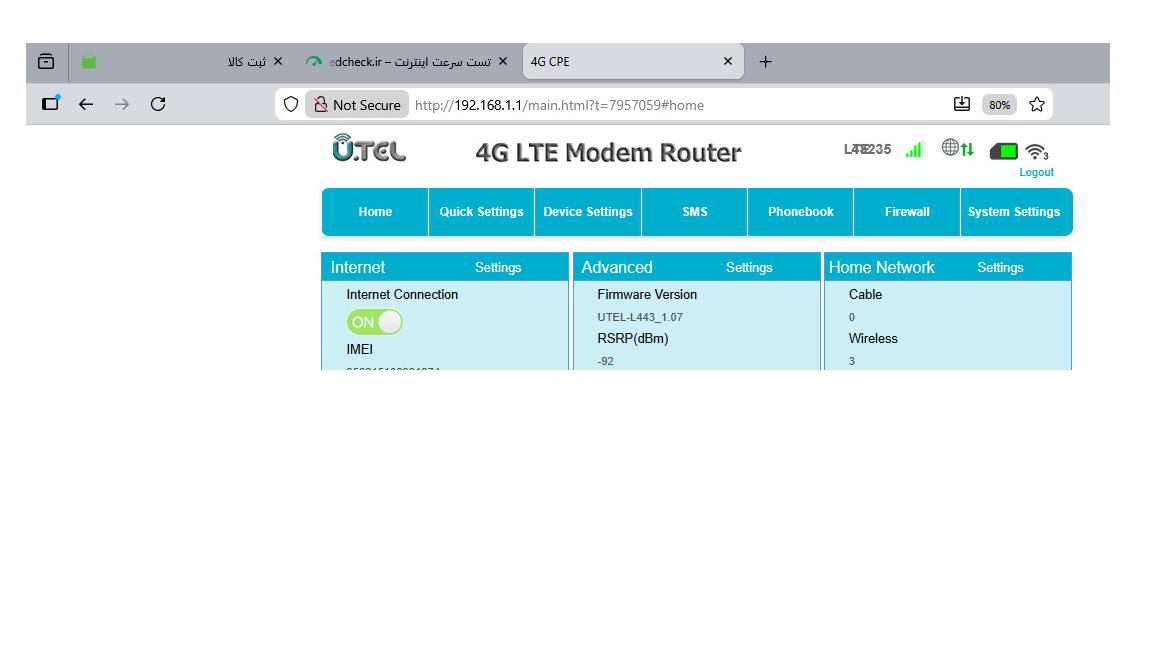Open the SMS menu
The width and height of the screenshot is (1163, 654).
pos(694,212)
